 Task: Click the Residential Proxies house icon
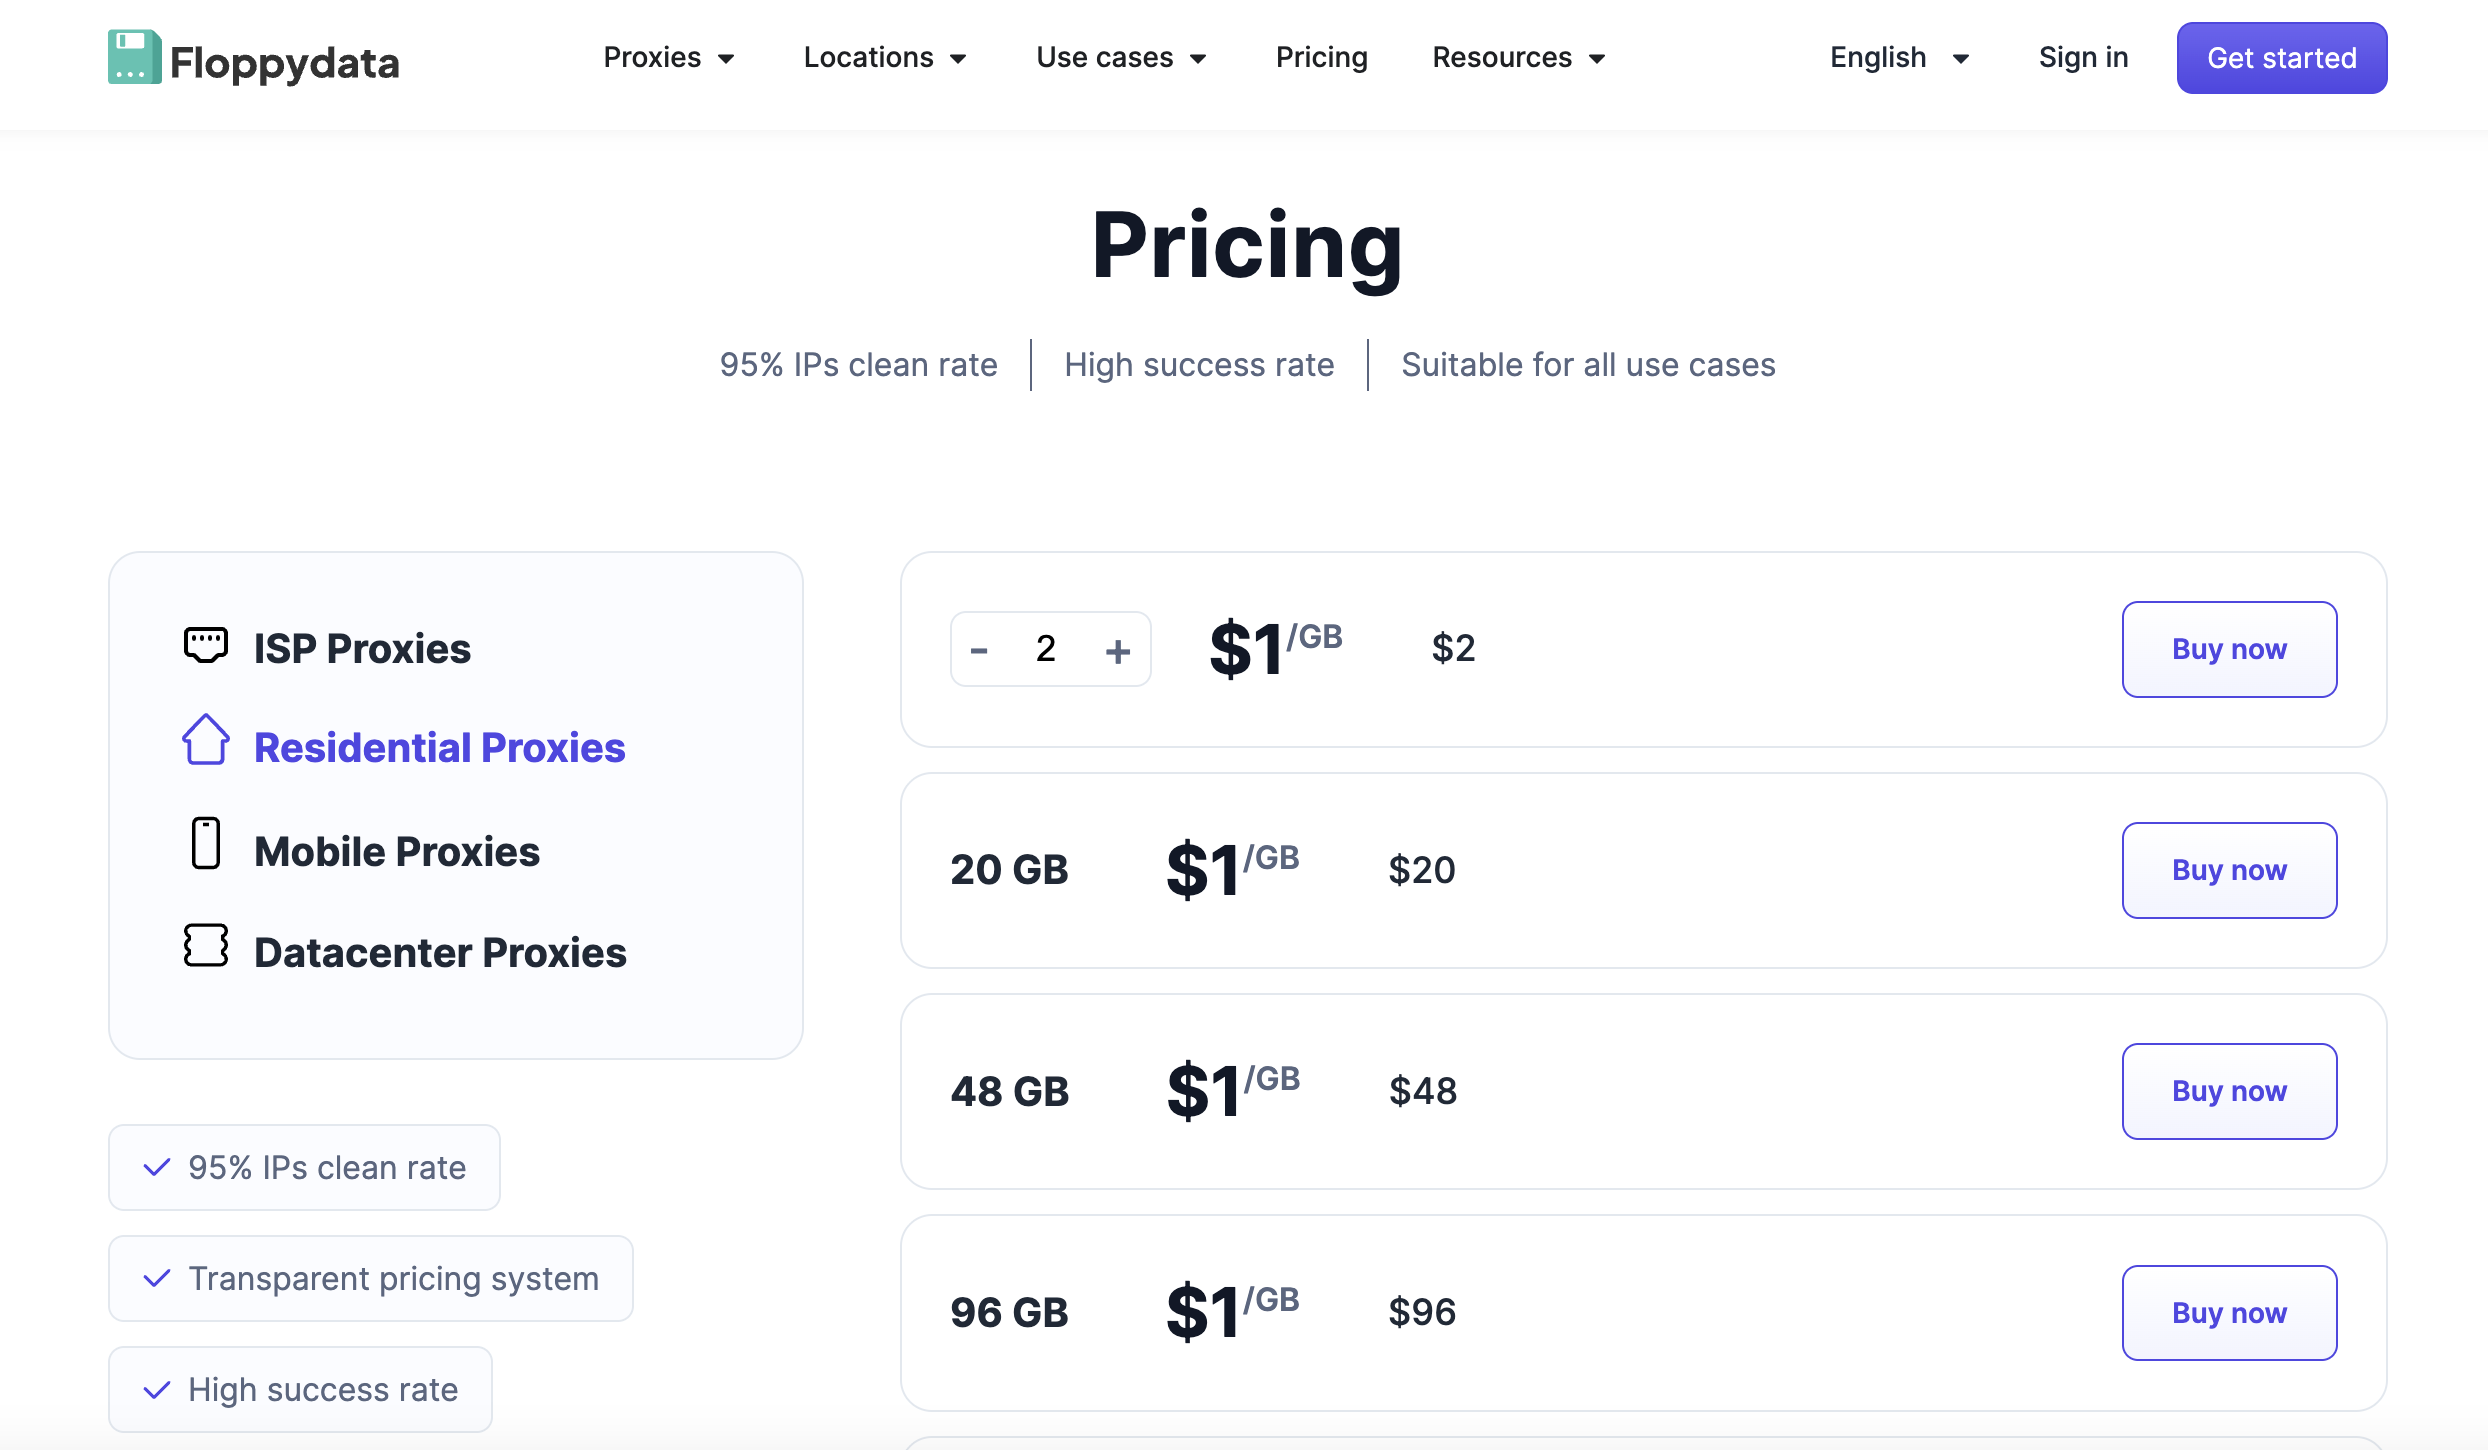(206, 742)
